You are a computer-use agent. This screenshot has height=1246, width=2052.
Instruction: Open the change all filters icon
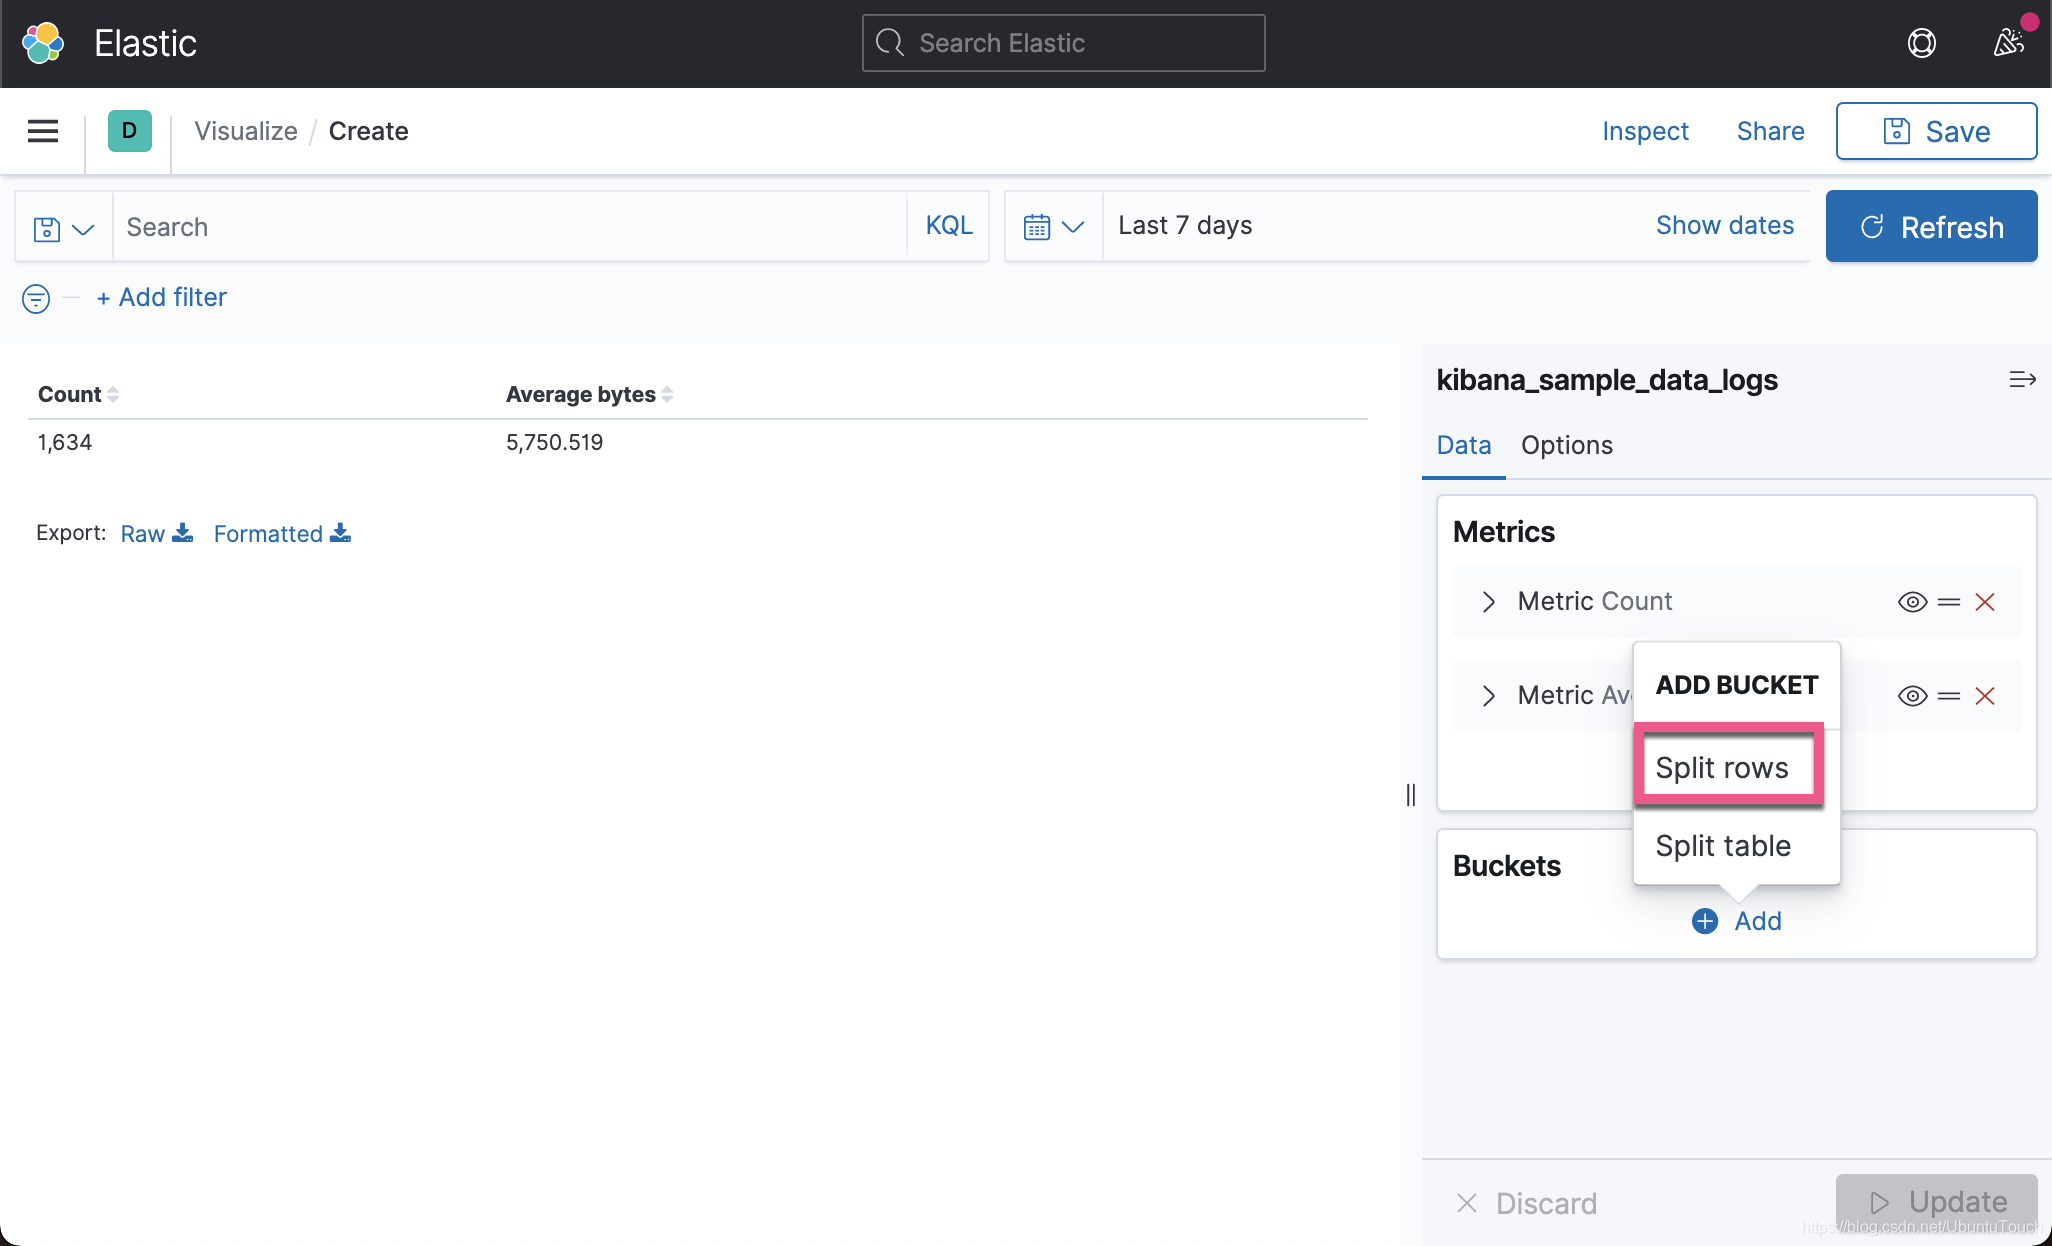pos(36,298)
